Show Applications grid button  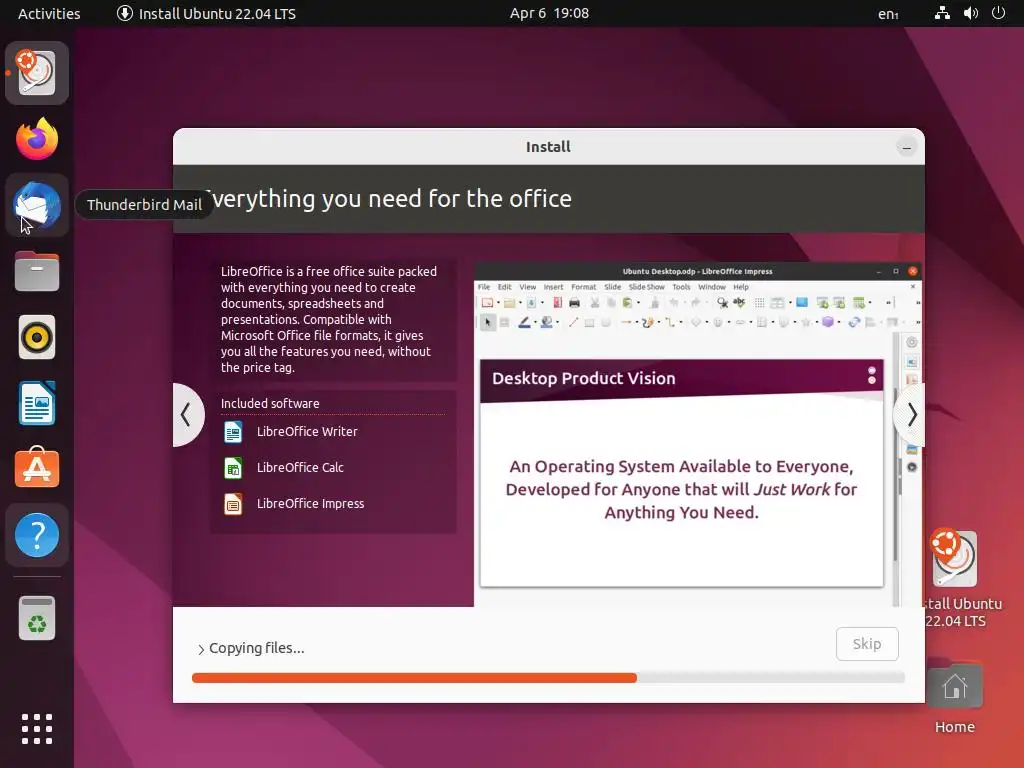tap(37, 729)
